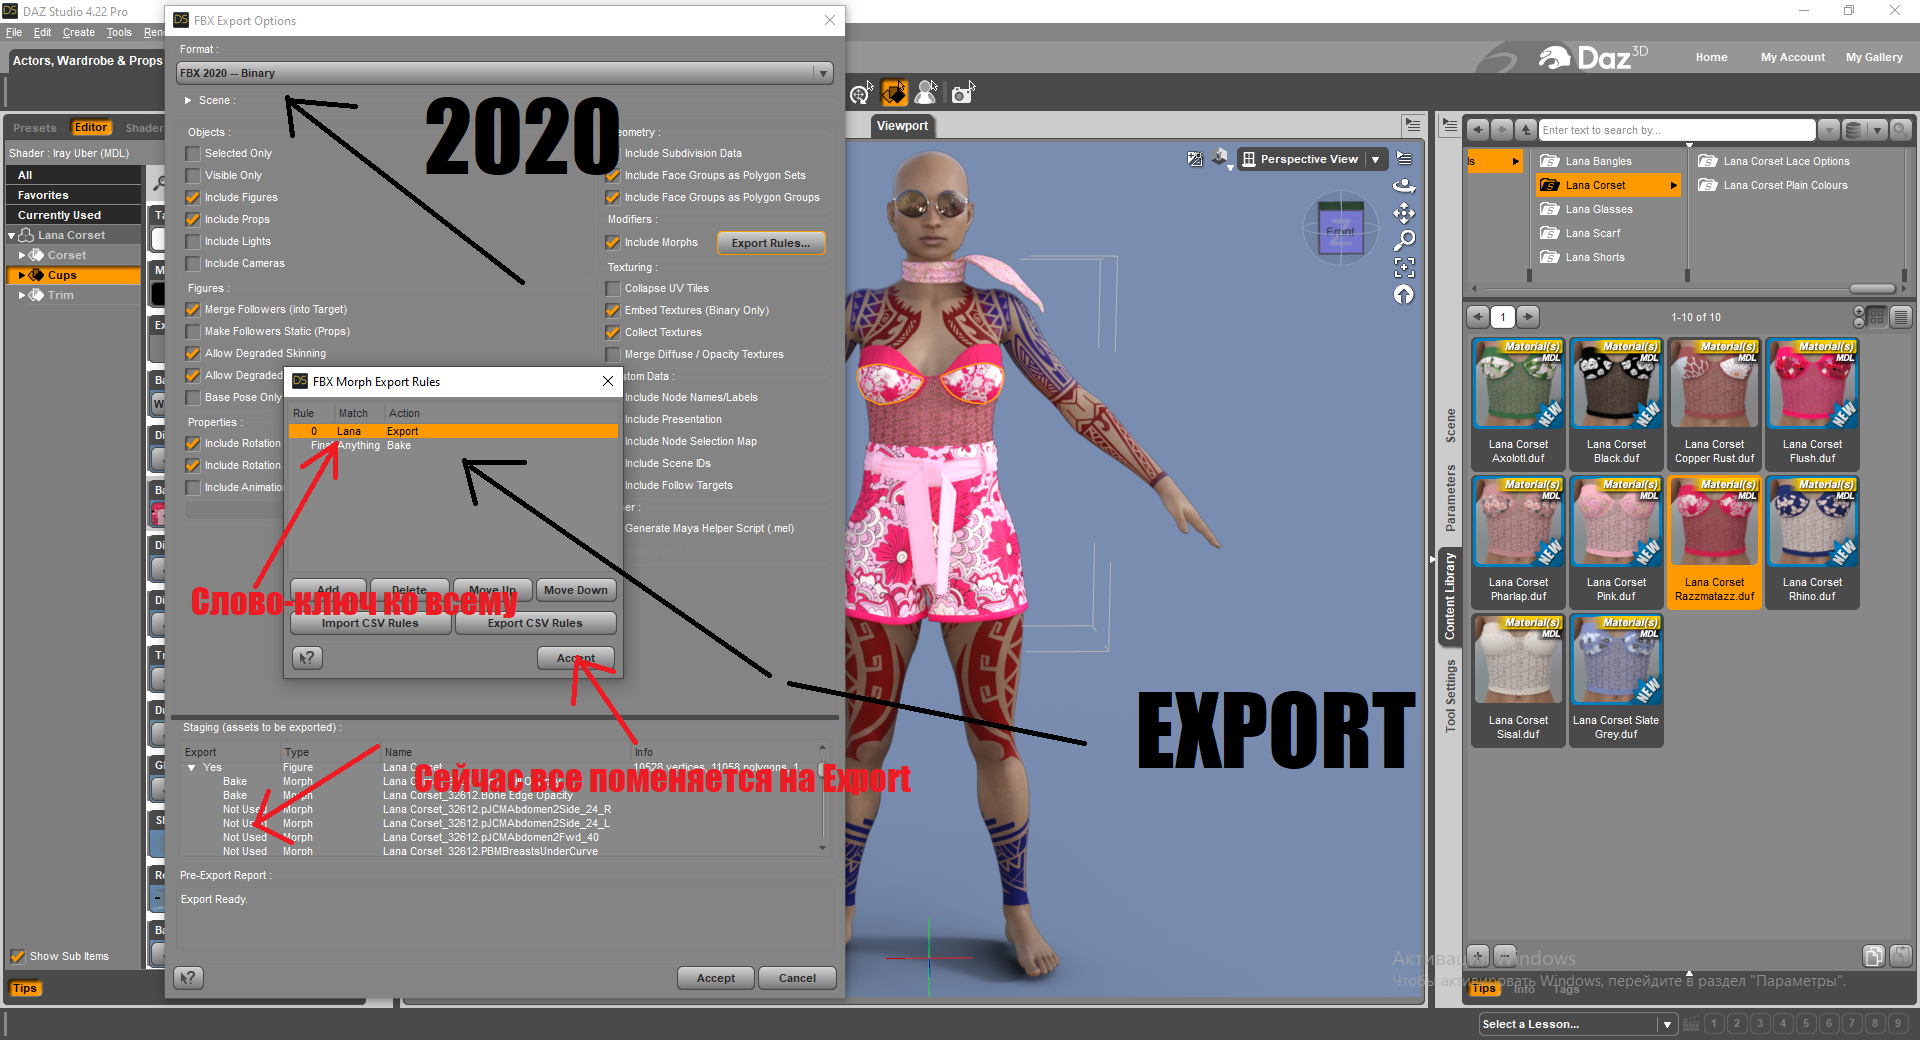Select the Viewport tab
1920x1040 pixels.
pos(902,126)
